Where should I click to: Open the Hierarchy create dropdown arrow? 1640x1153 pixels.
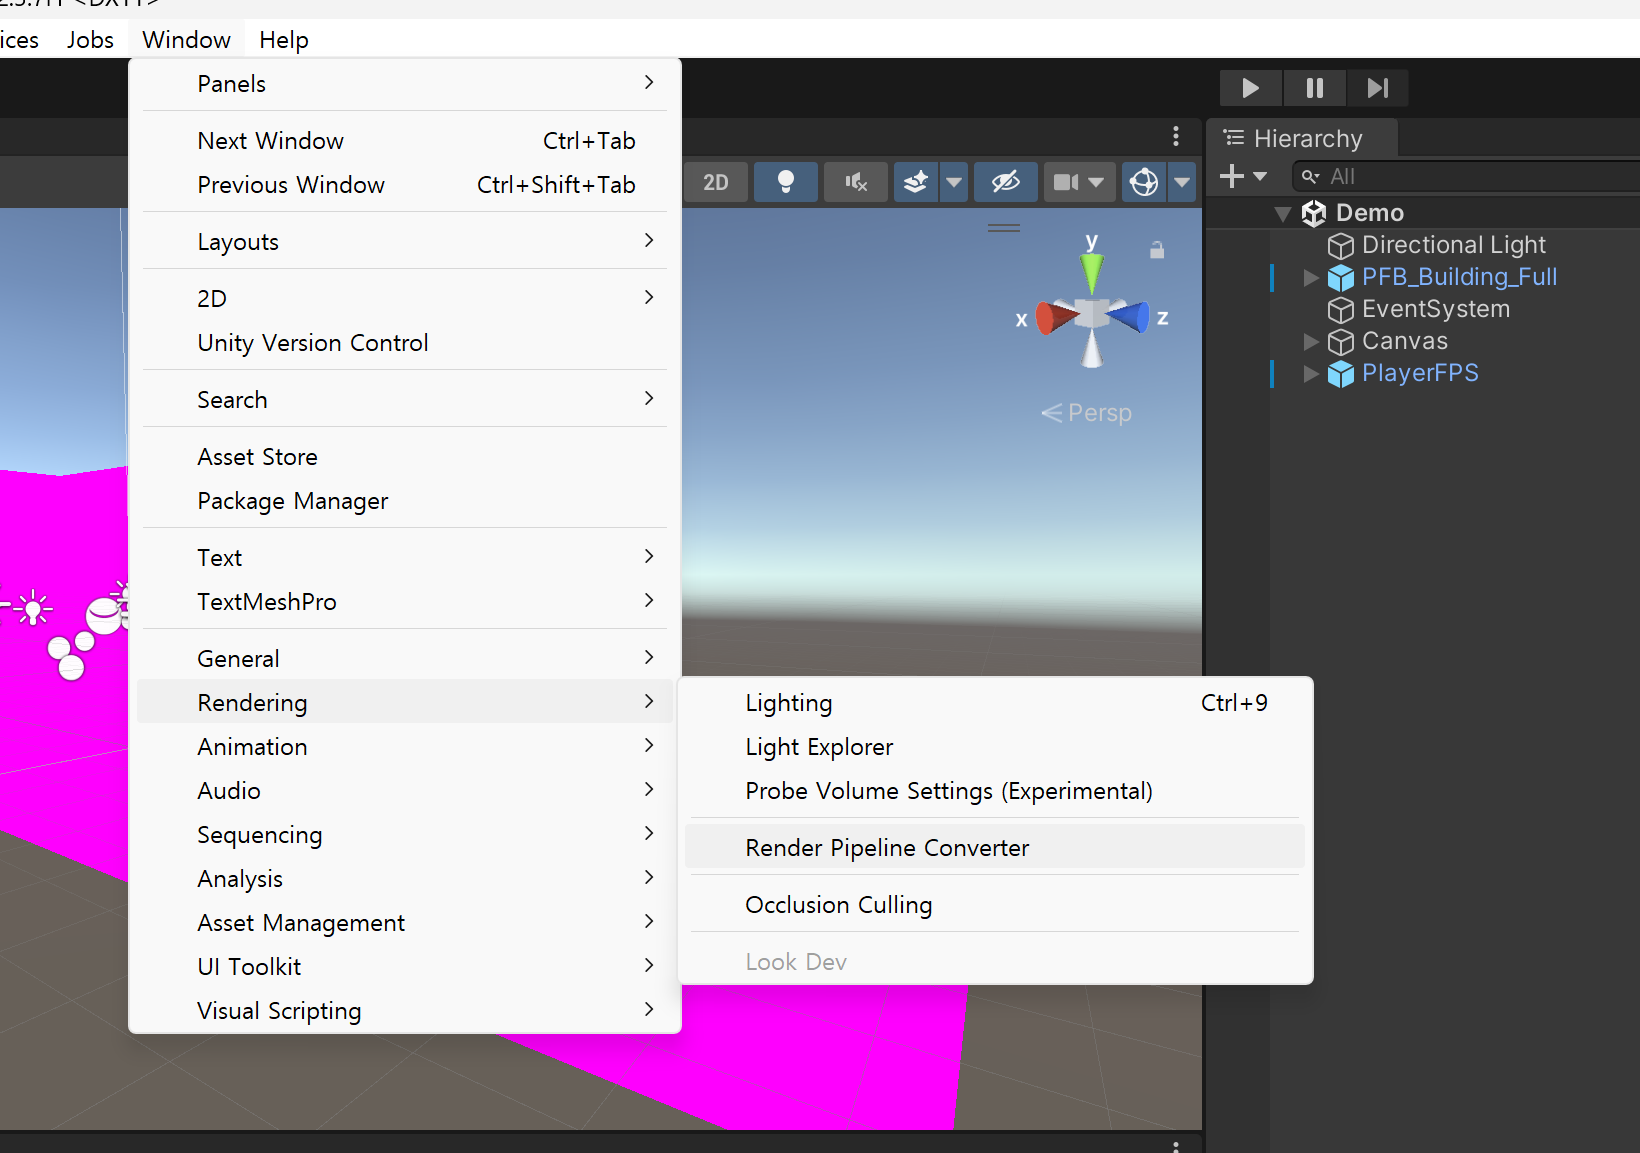click(x=1260, y=176)
